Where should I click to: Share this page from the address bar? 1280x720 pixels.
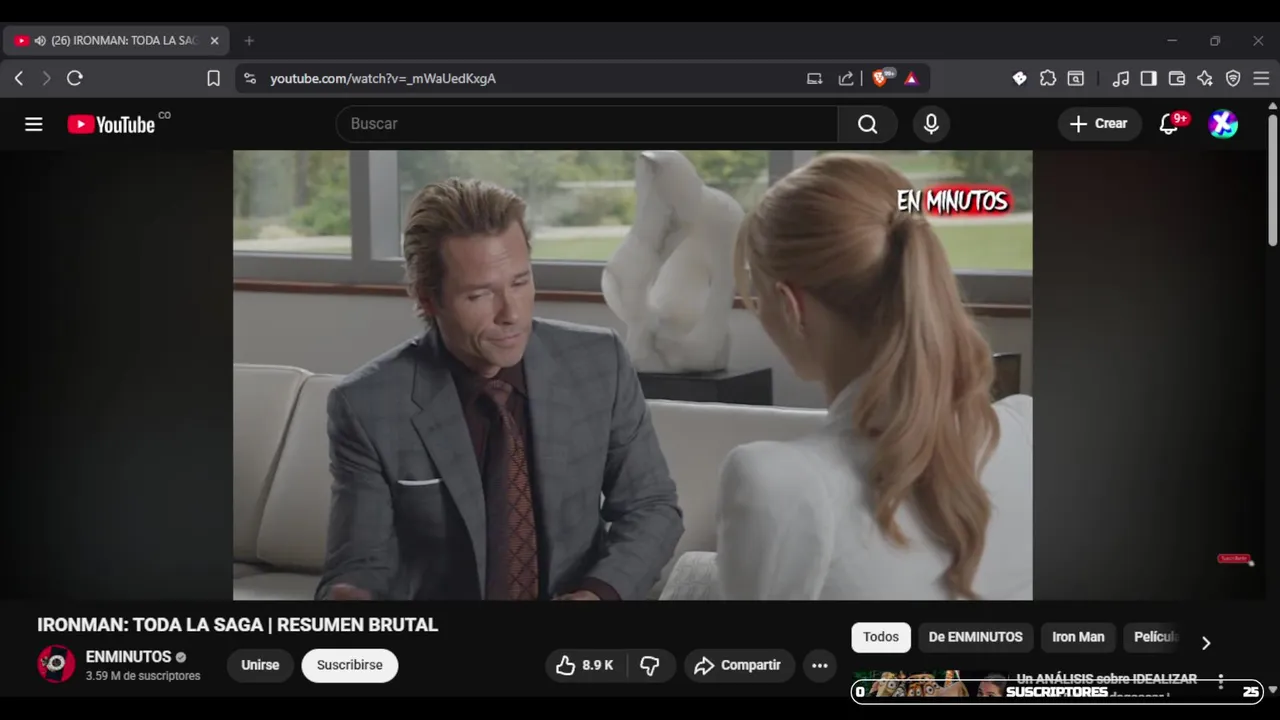pos(846,78)
